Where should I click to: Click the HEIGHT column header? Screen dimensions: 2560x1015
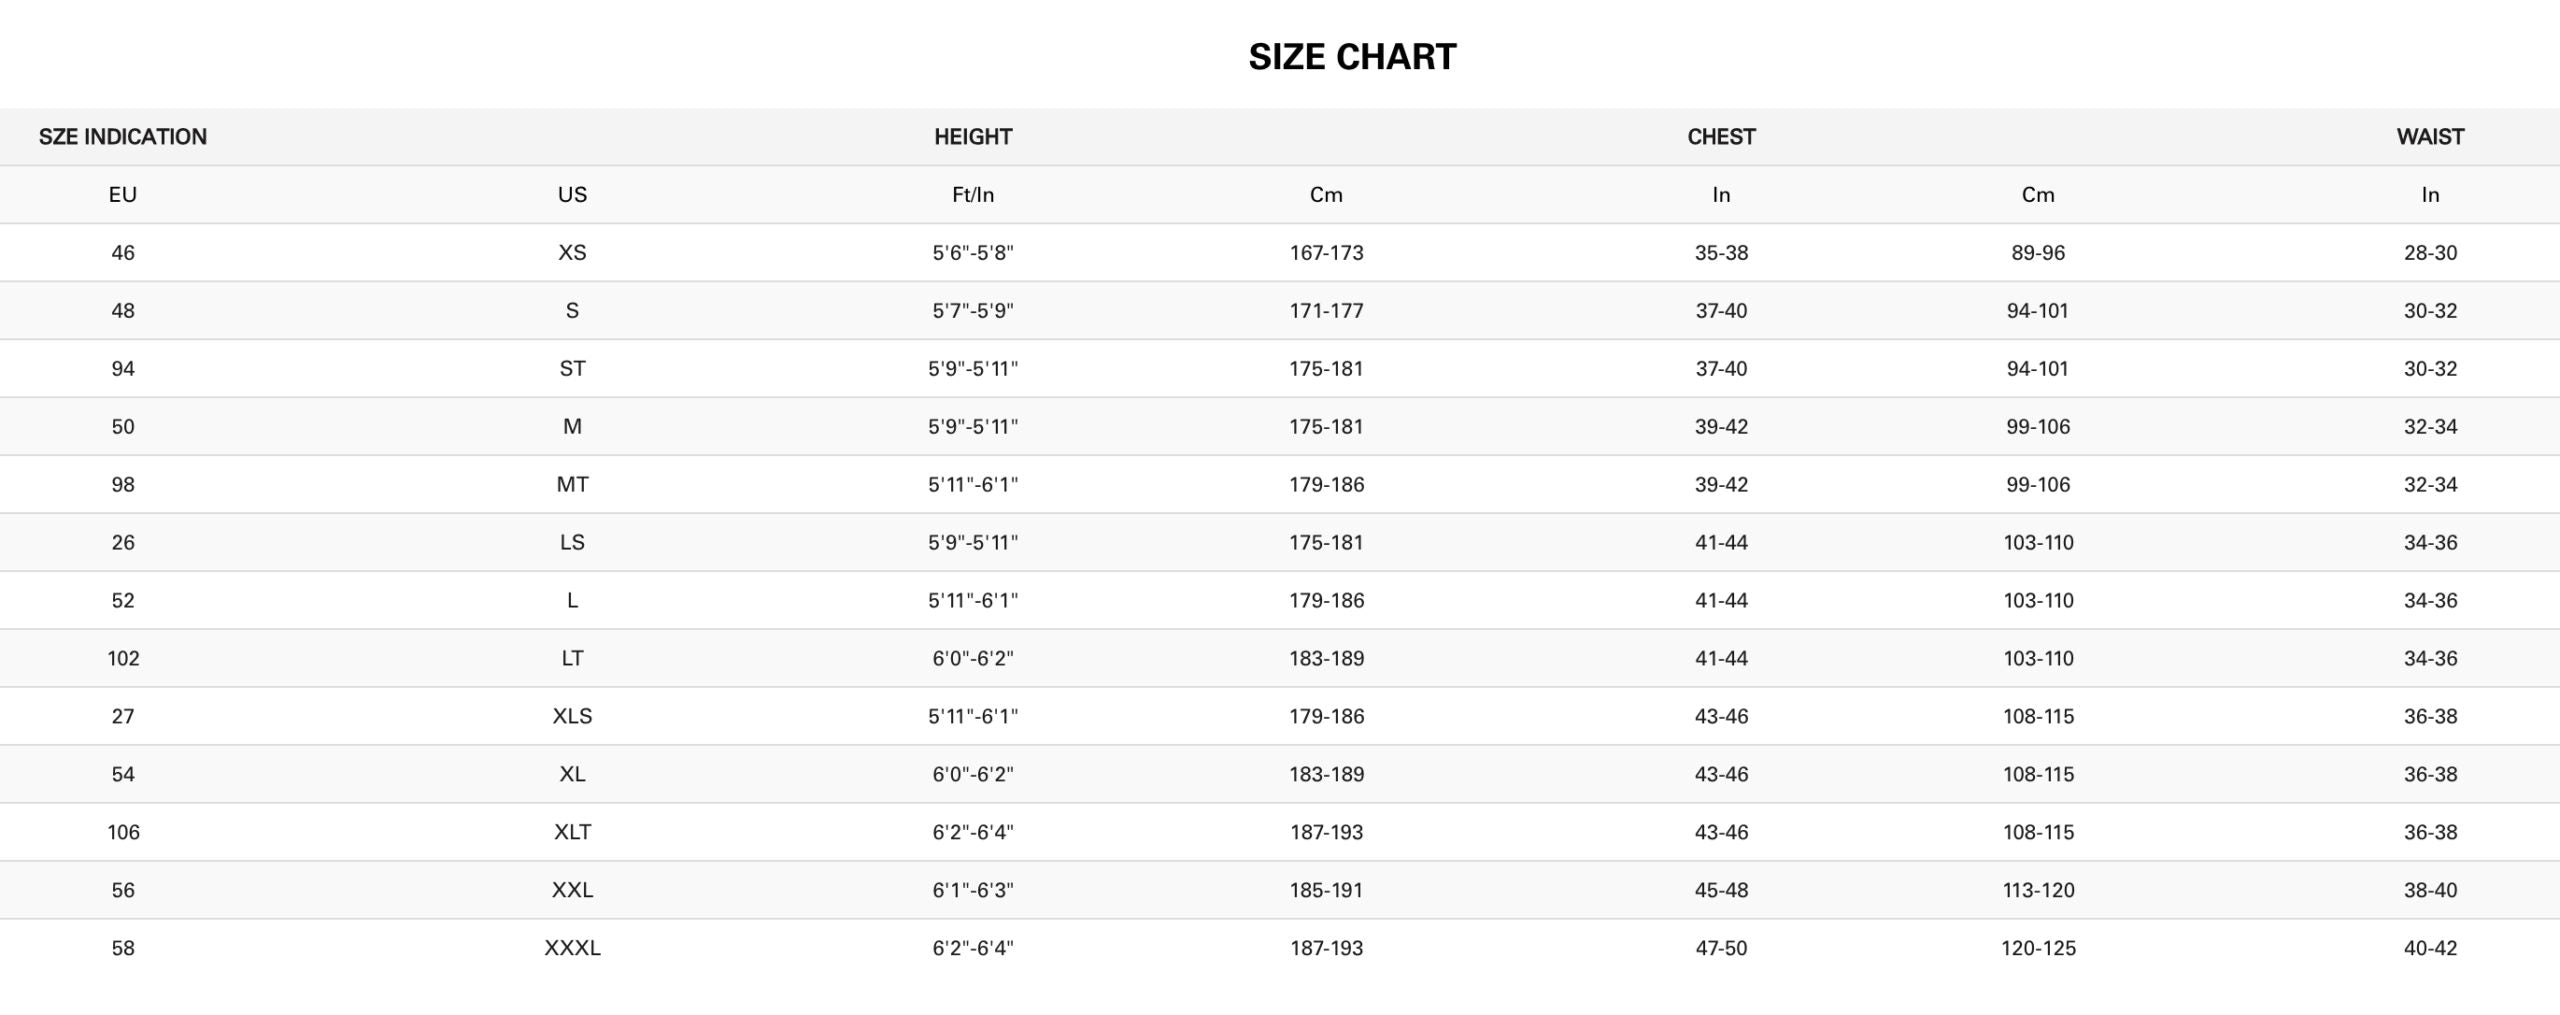(x=973, y=137)
